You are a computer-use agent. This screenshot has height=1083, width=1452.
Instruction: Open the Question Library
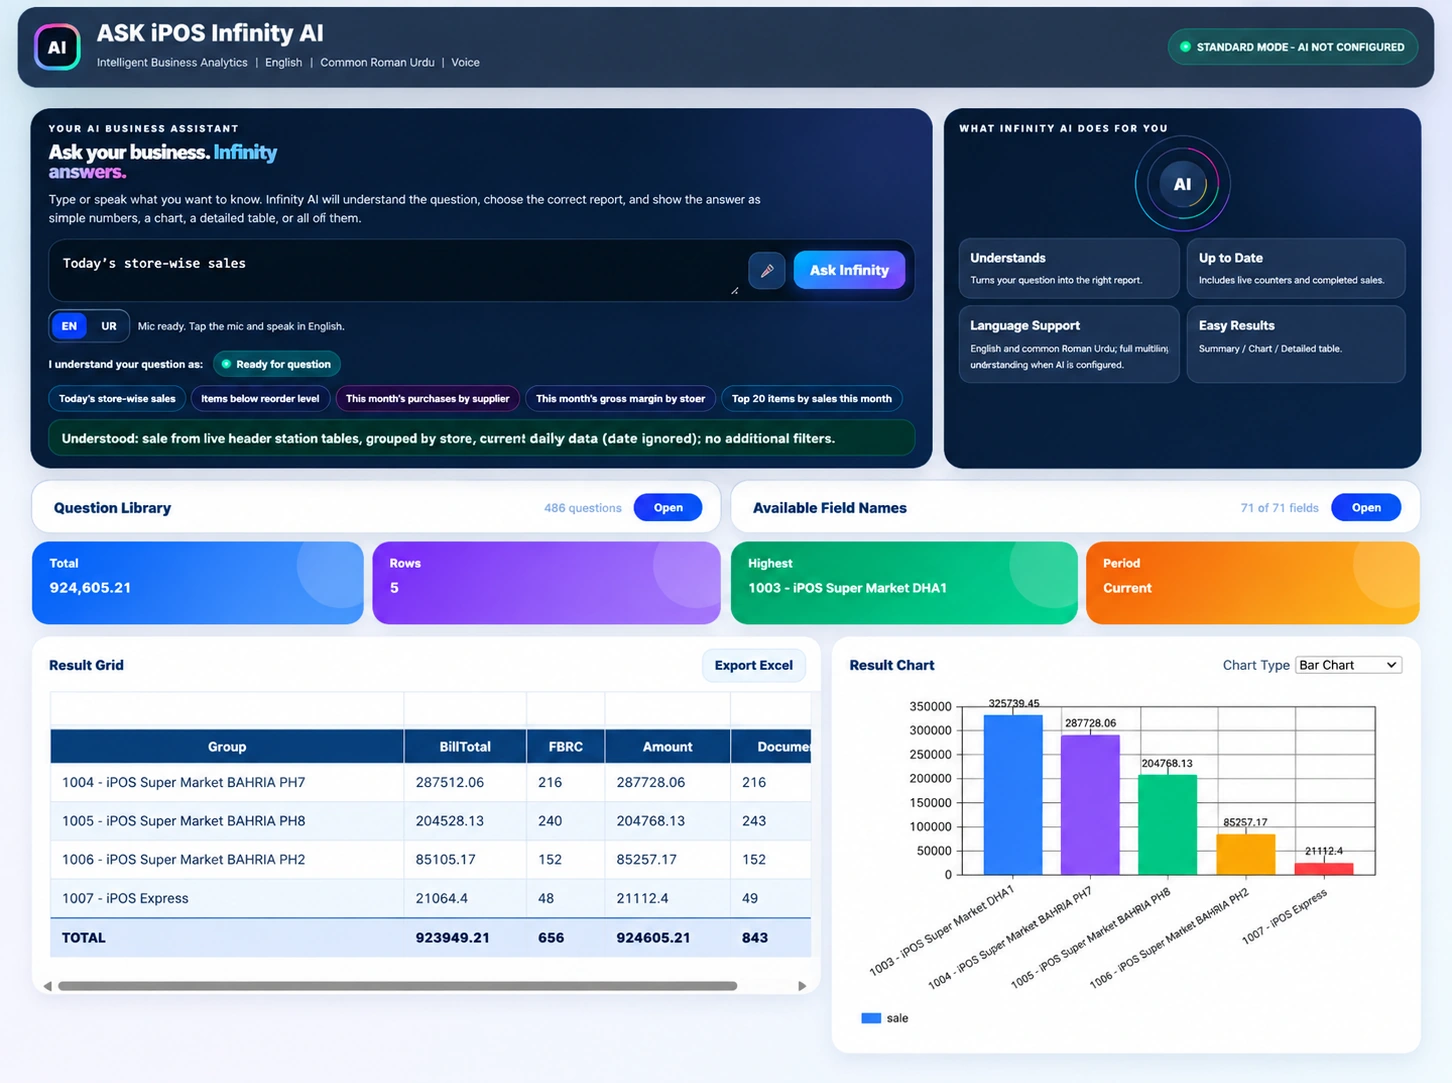[668, 508]
